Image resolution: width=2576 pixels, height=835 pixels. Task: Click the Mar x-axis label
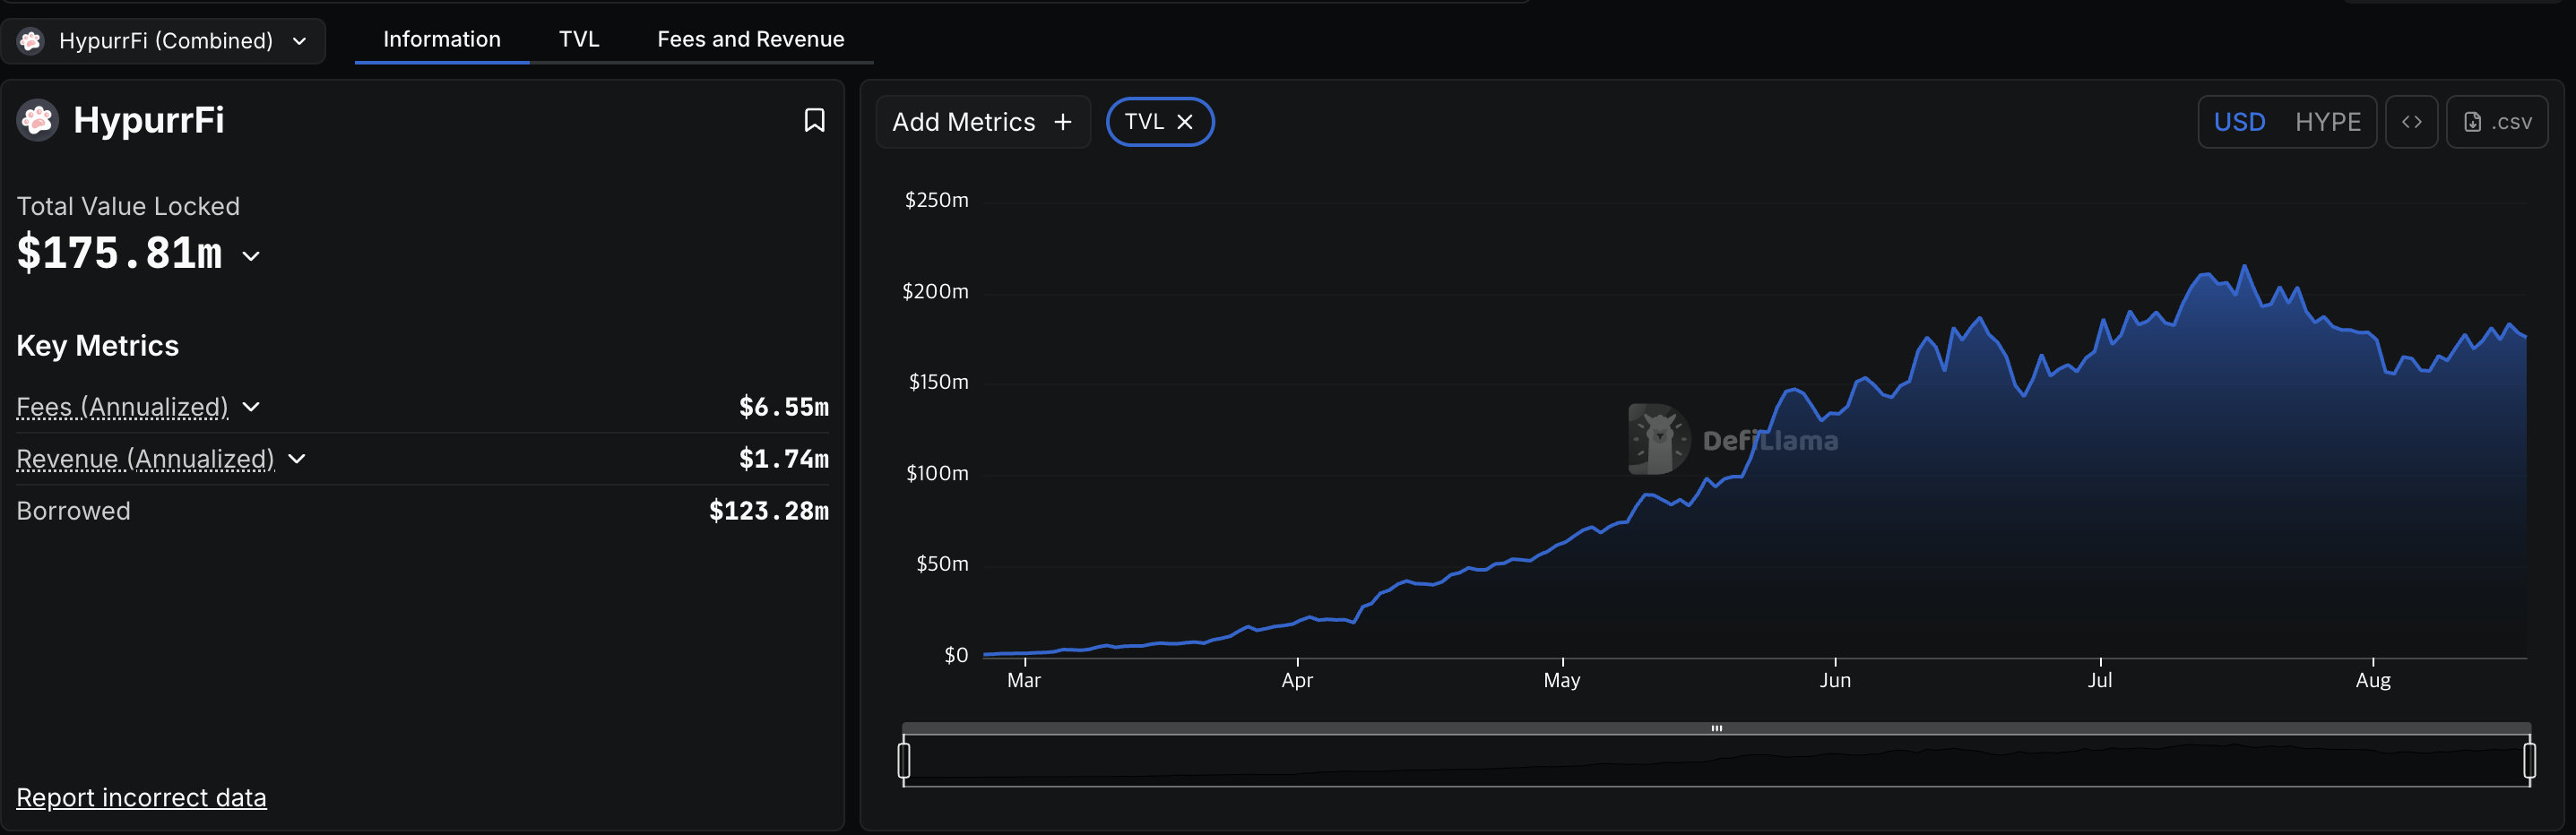click(1024, 680)
